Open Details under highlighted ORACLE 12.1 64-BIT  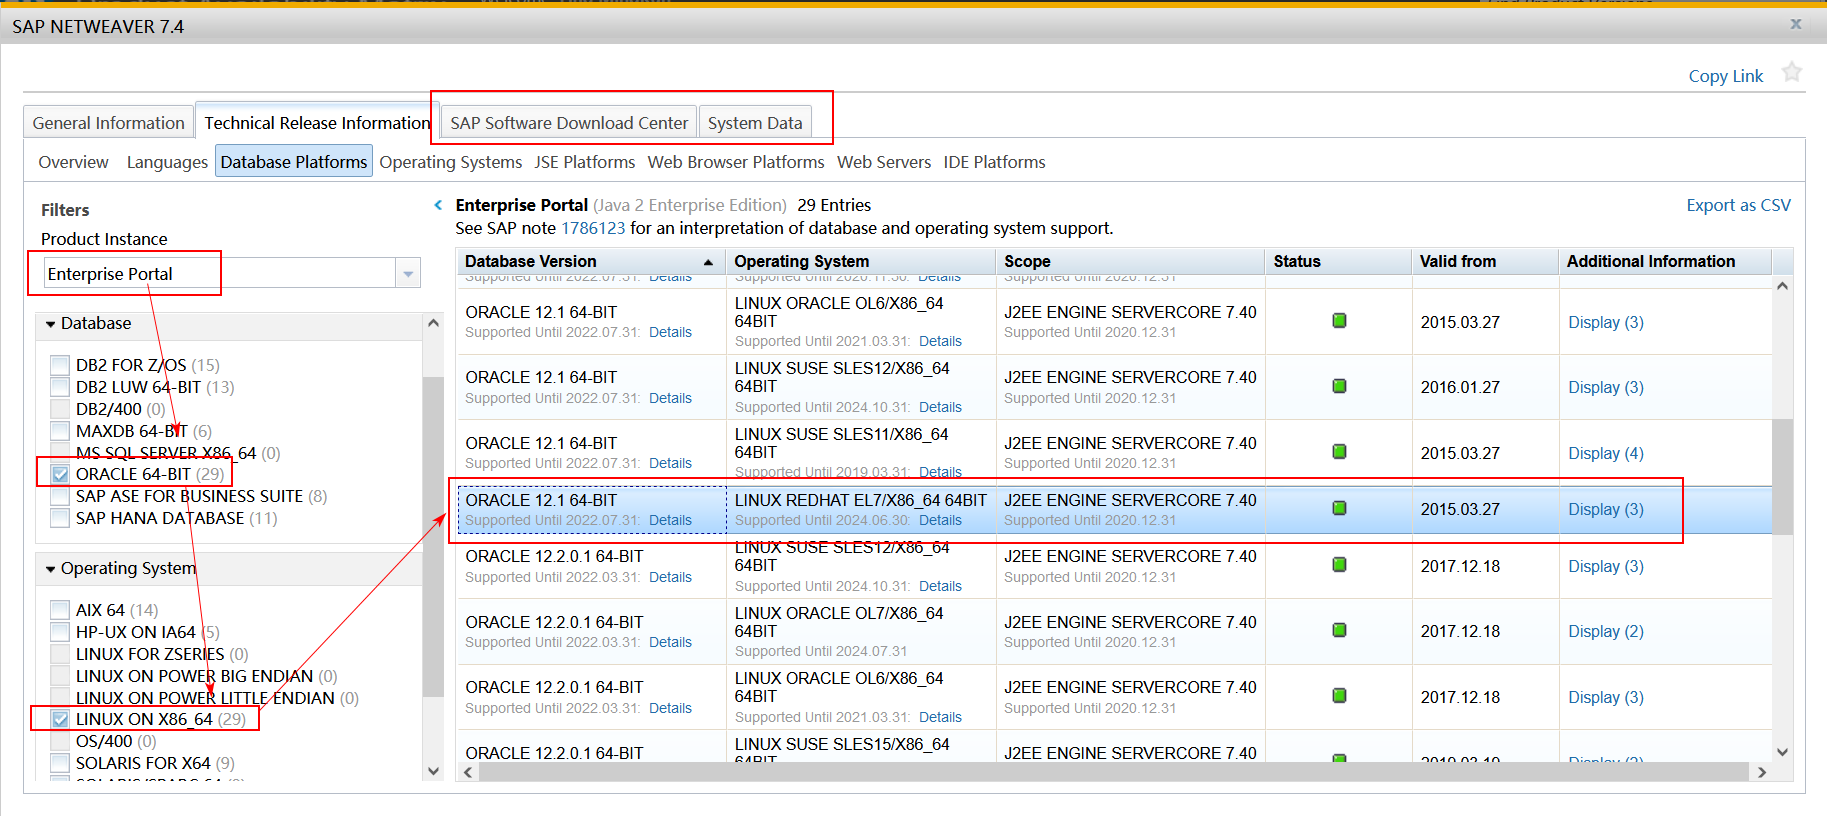click(x=670, y=520)
